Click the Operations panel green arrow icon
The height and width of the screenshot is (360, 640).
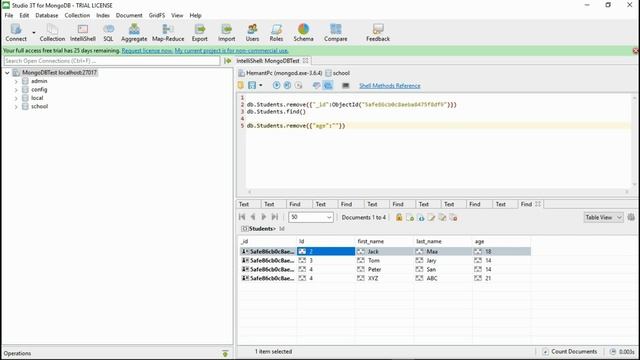click(x=225, y=353)
